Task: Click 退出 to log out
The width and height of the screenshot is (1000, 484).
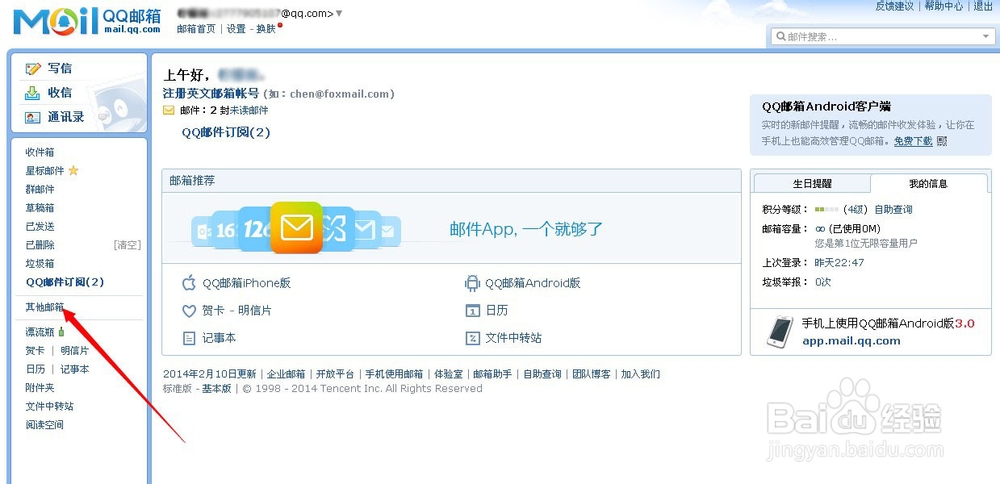Action: pyautogui.click(x=983, y=6)
